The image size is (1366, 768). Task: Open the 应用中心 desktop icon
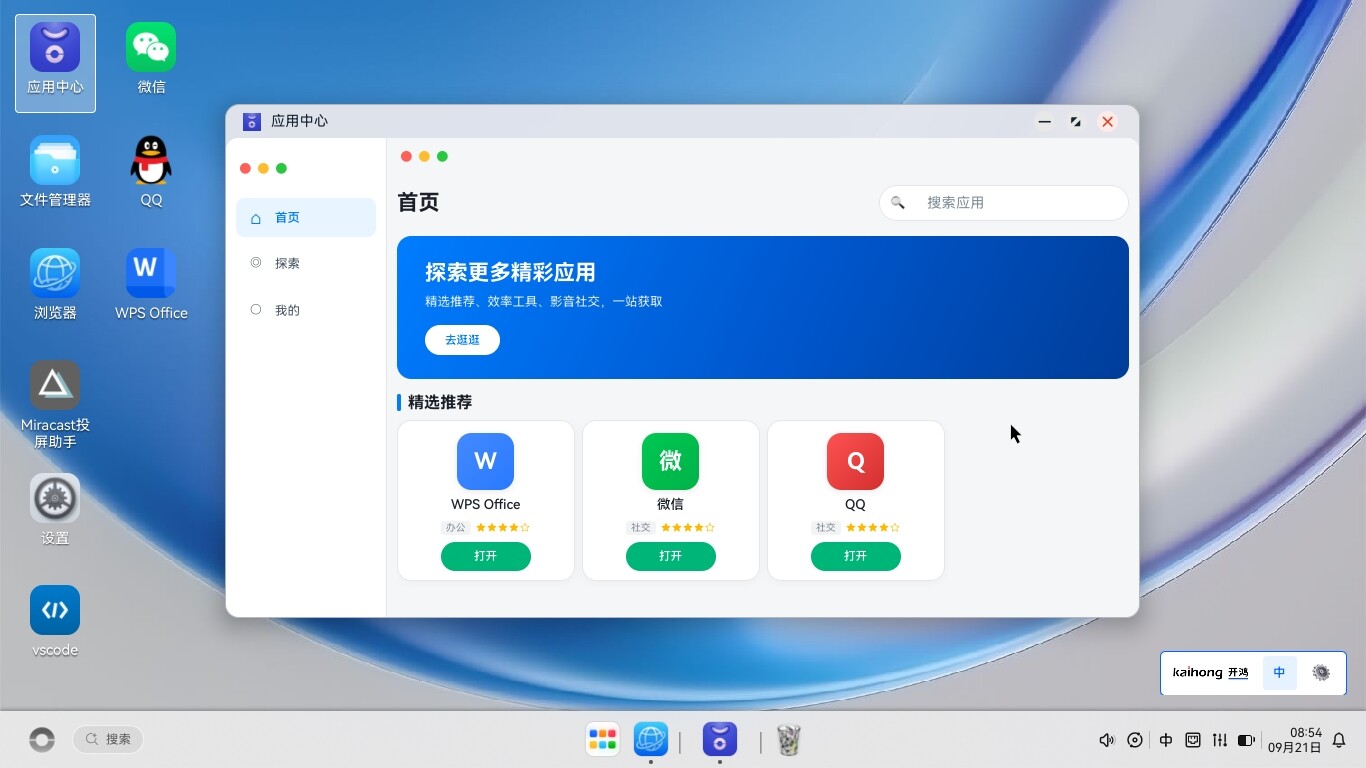pos(55,62)
